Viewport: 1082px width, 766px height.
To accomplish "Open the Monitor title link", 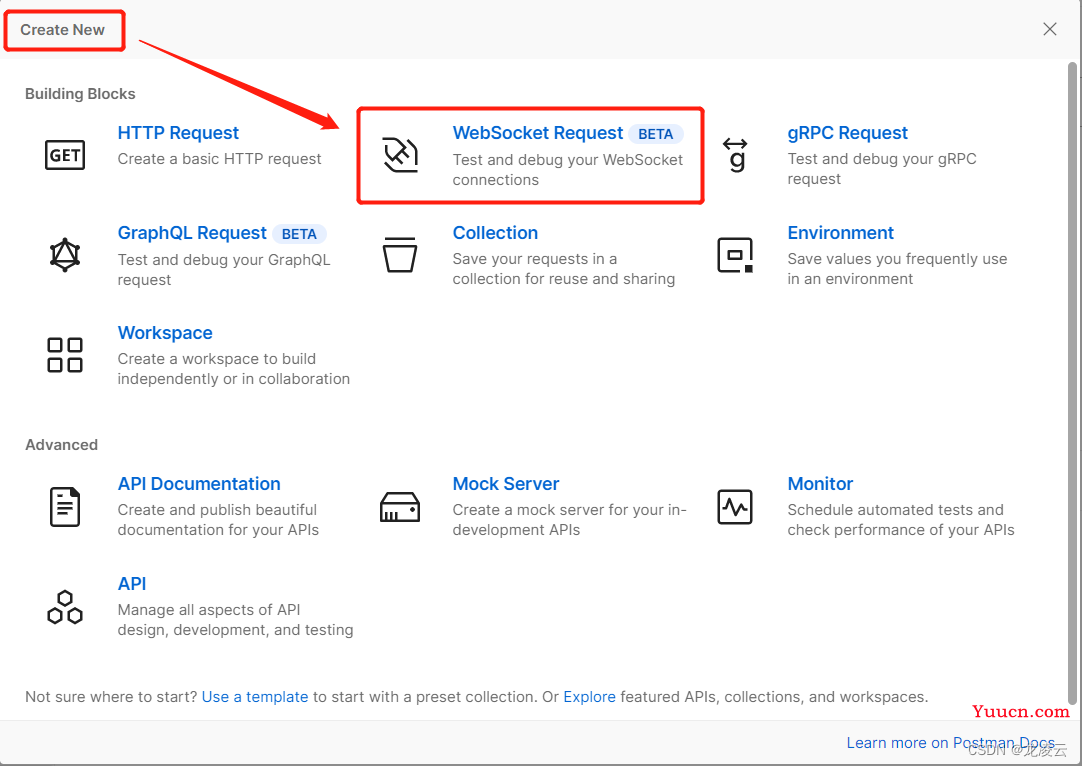I will 820,484.
